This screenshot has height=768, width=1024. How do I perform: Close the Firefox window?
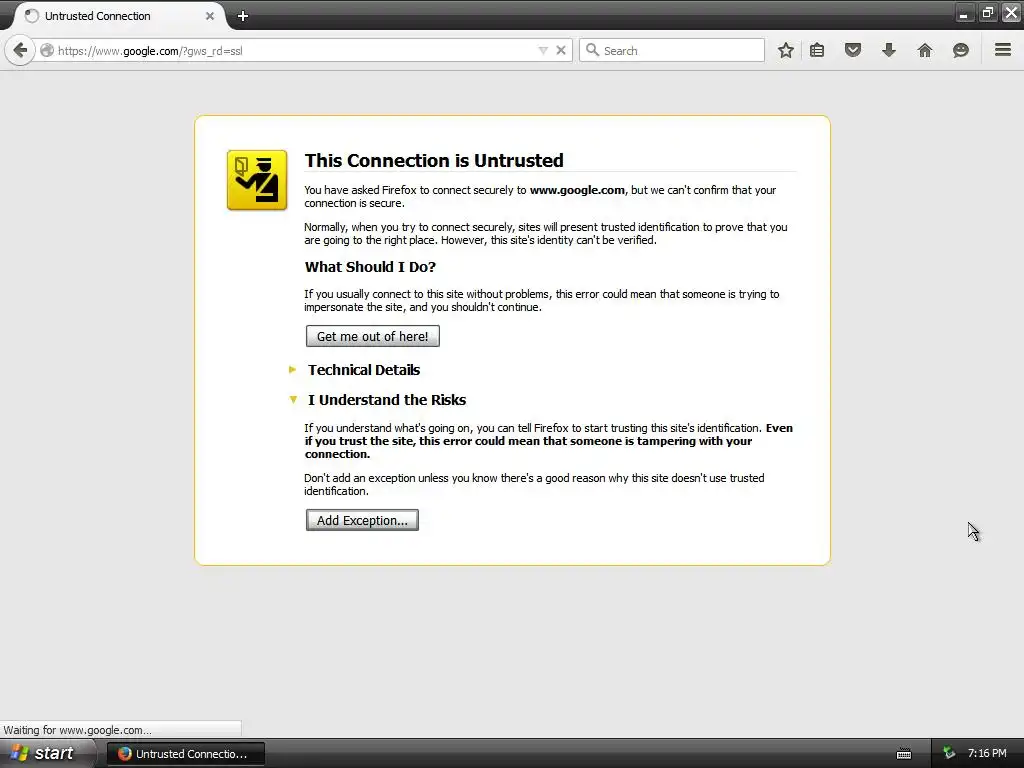tap(1011, 13)
